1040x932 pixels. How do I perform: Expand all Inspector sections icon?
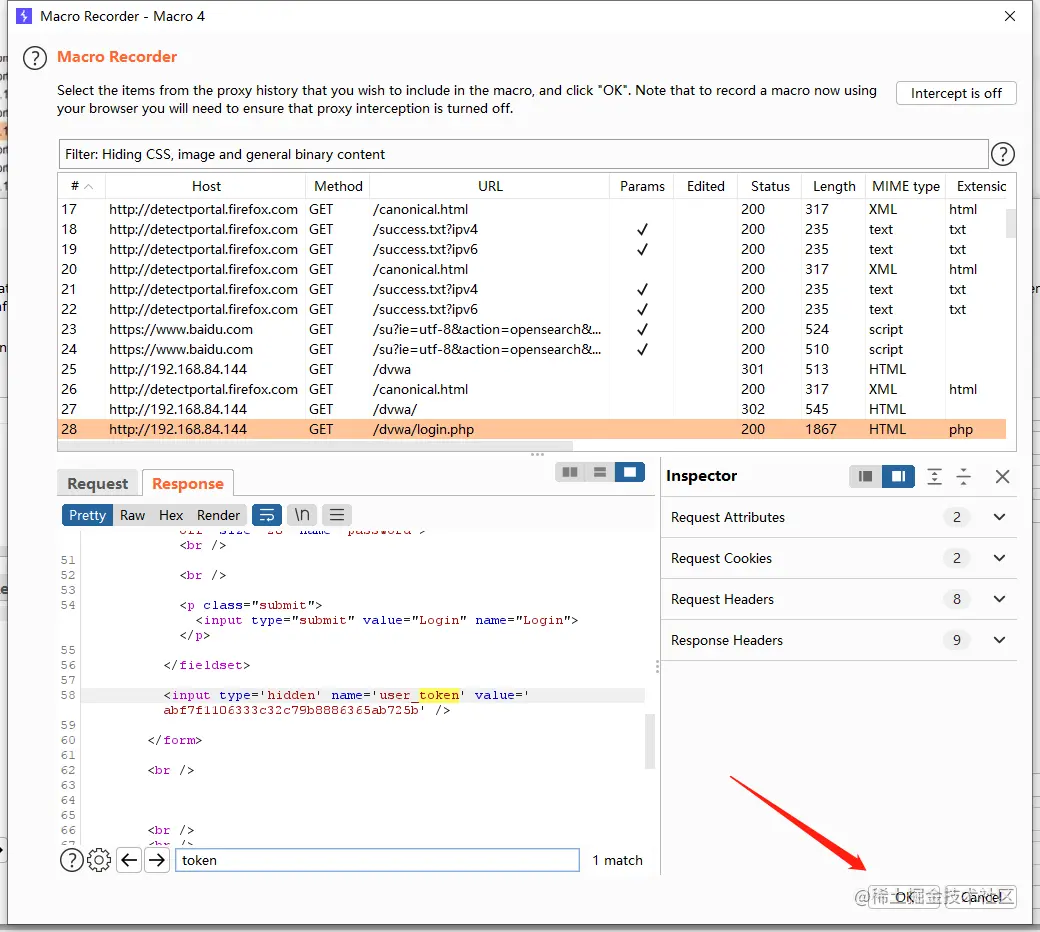934,476
